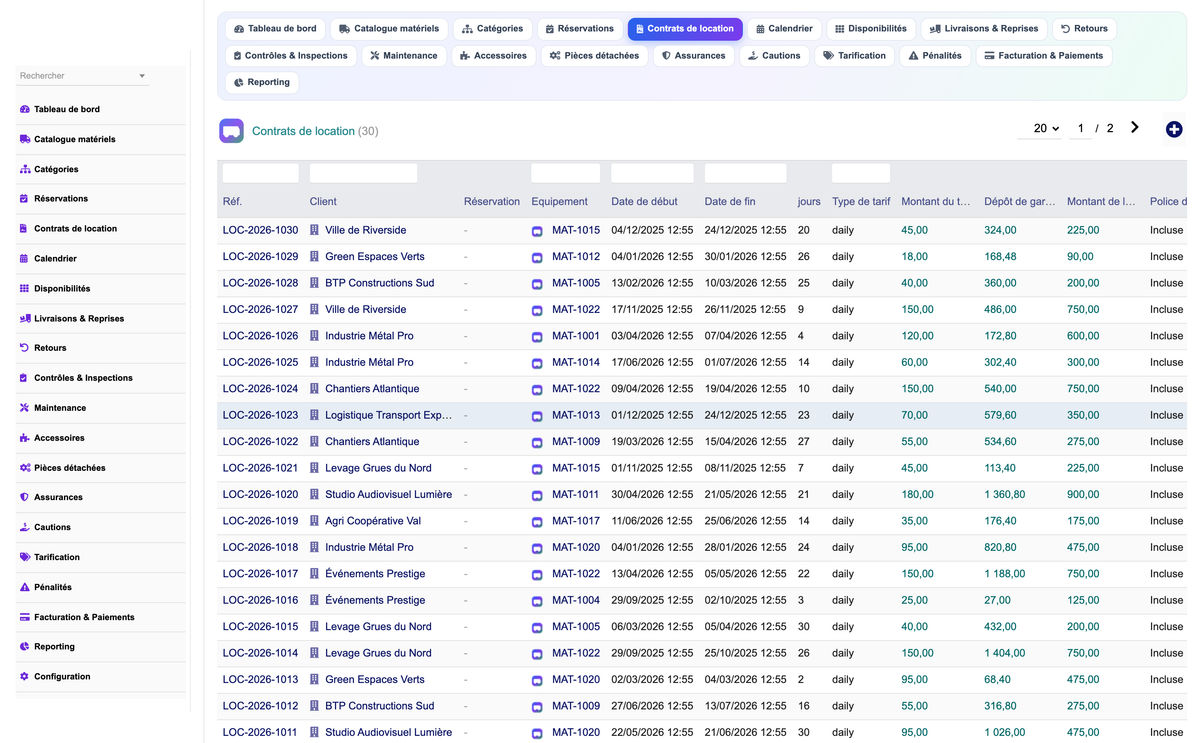Open client Studio Audiovisuel Lumière in LOC-2026-1020 row
This screenshot has height=743, width=1200.
388,494
